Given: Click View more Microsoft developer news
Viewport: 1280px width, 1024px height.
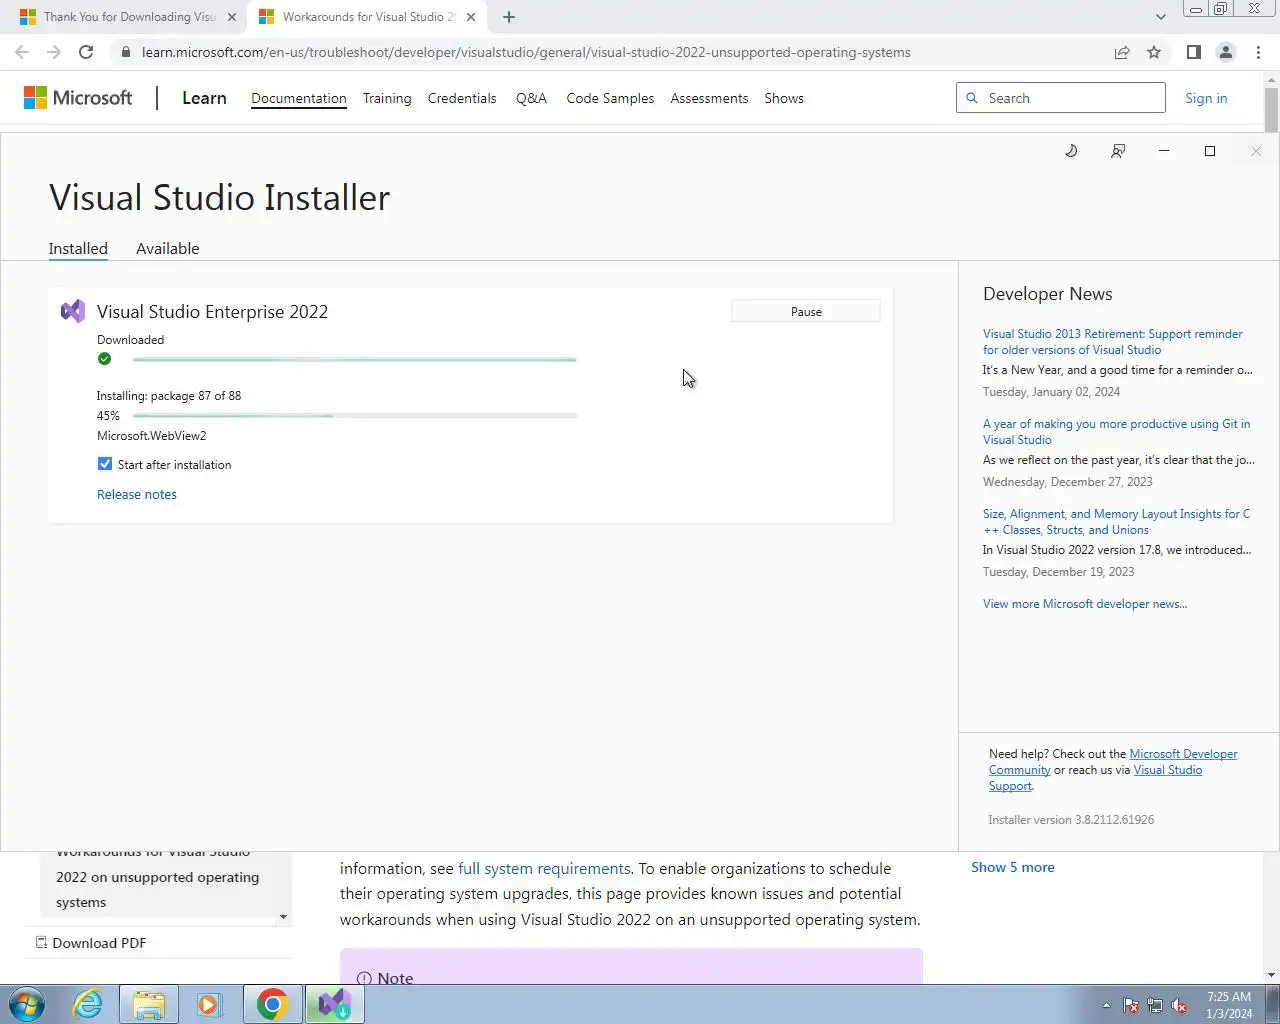Looking at the screenshot, I should point(1085,604).
